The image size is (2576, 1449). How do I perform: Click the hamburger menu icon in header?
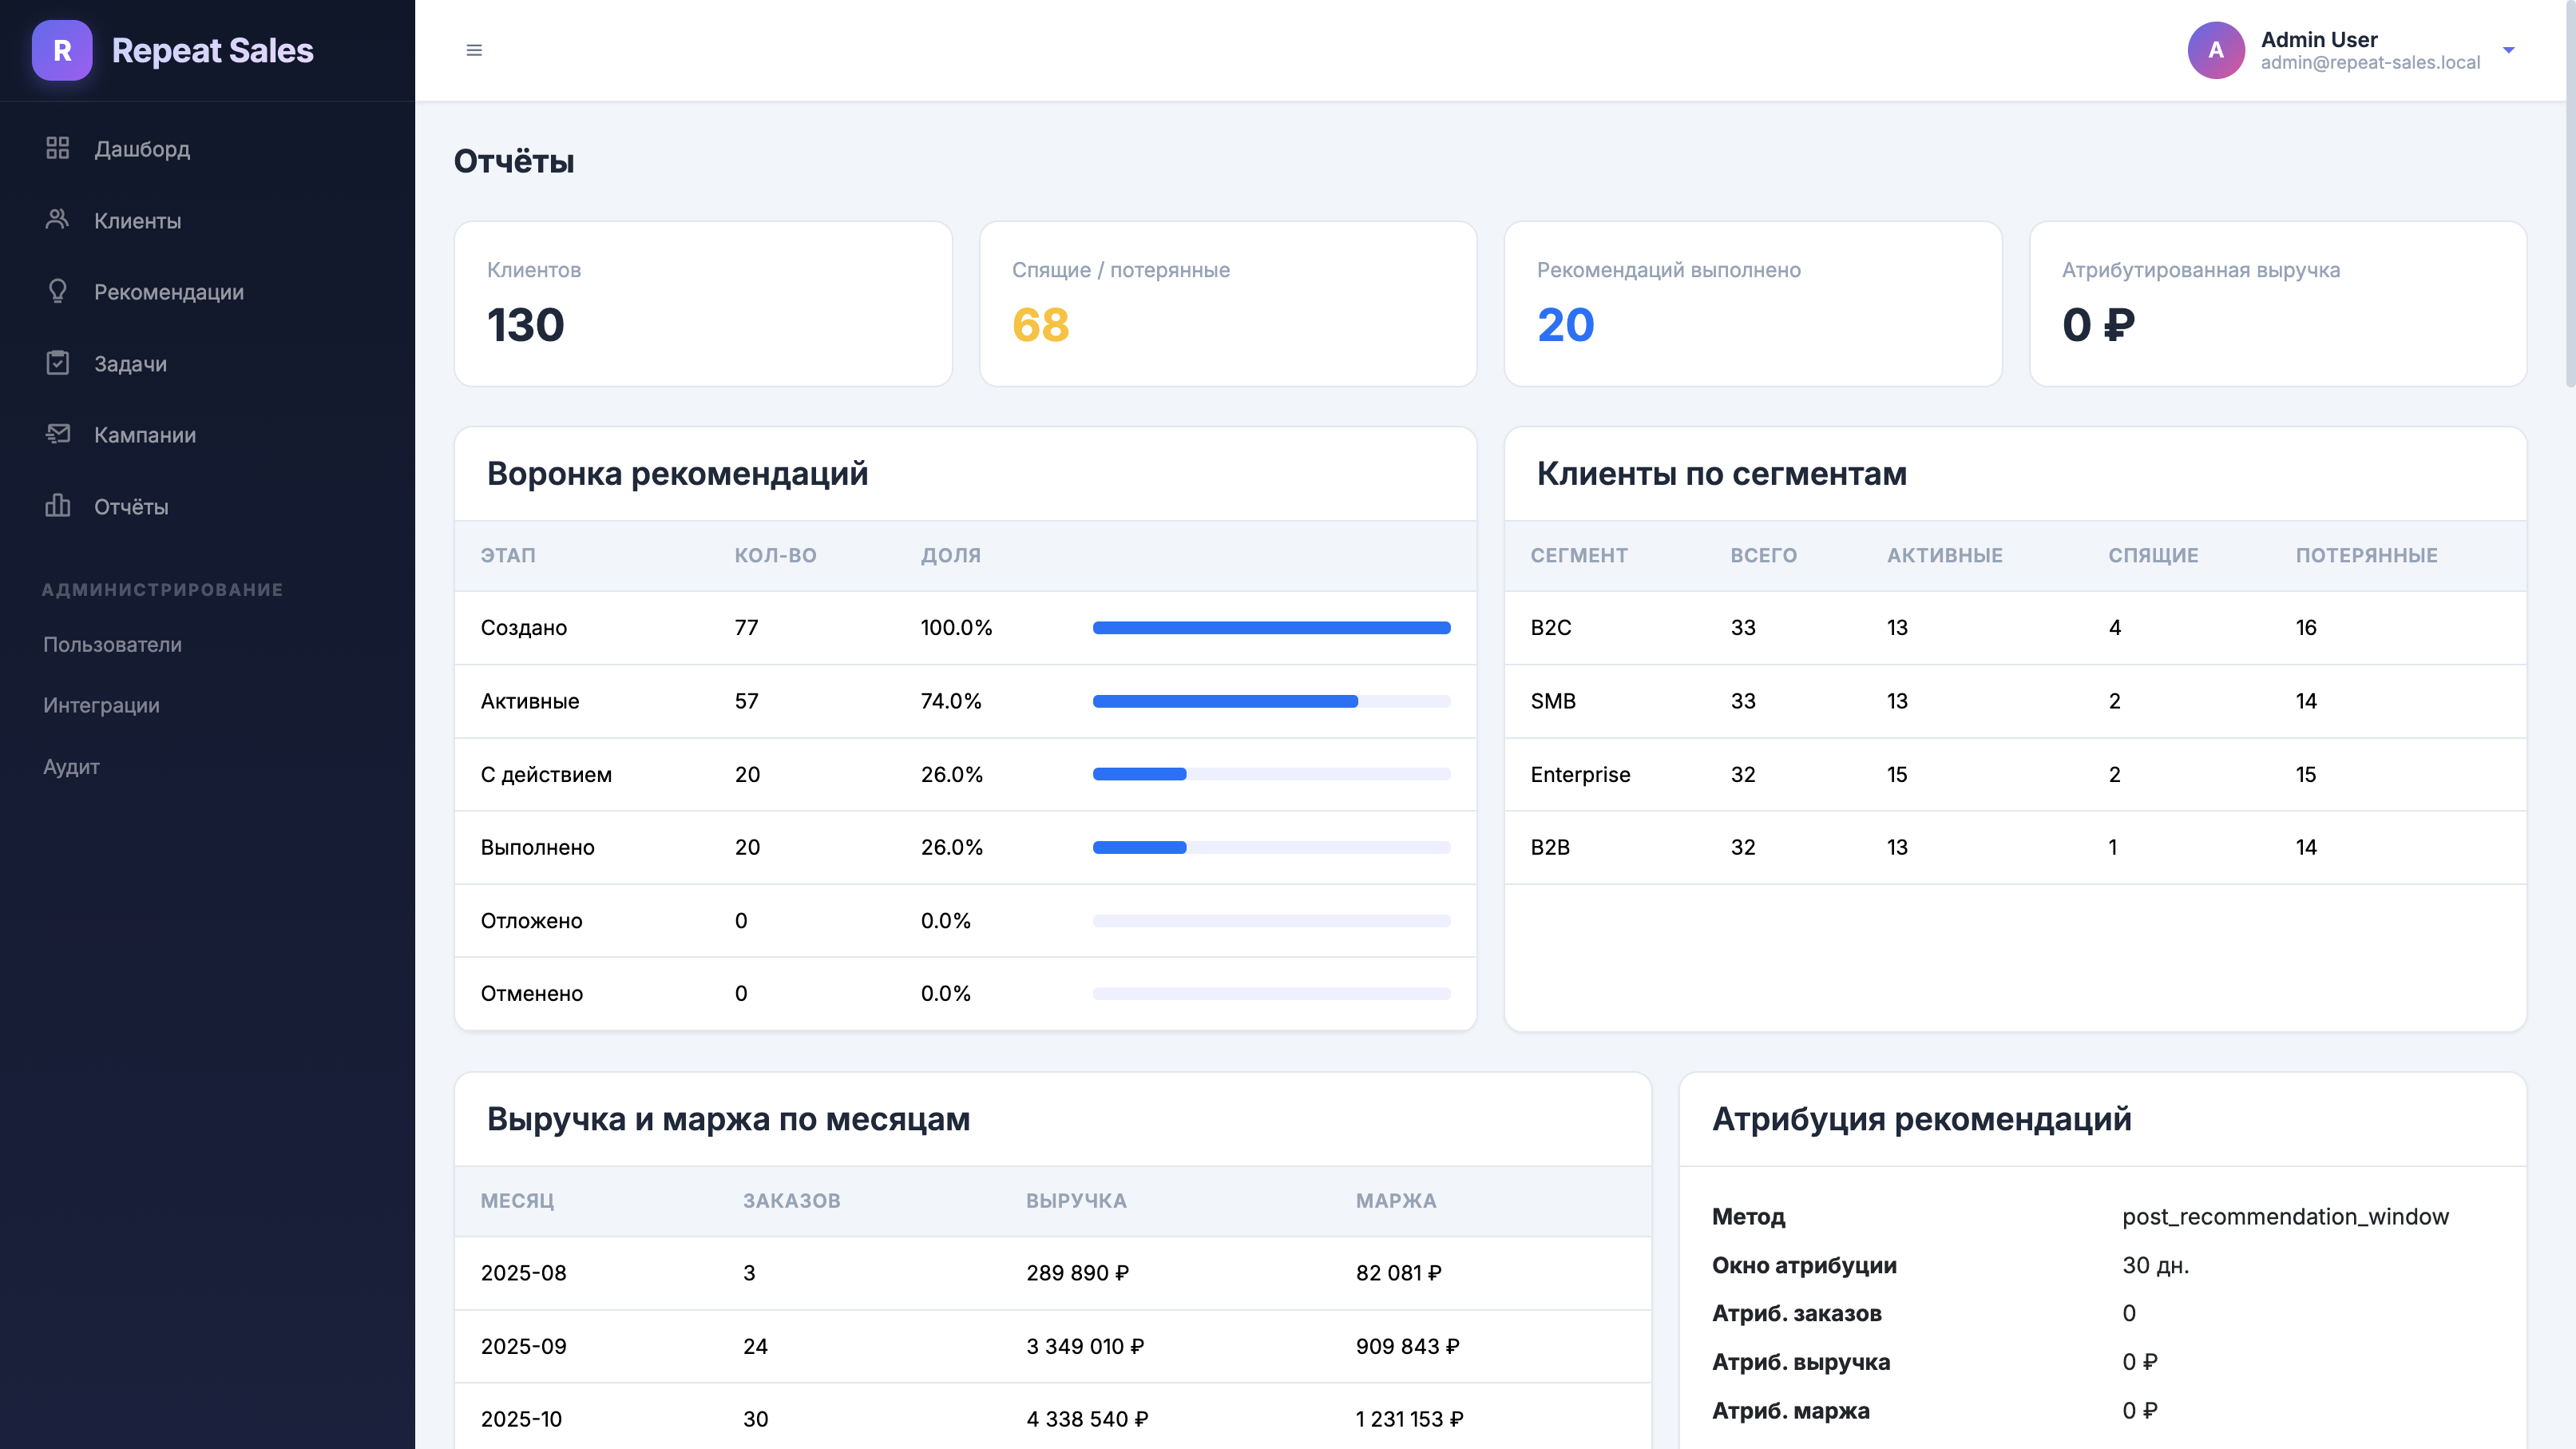474,50
